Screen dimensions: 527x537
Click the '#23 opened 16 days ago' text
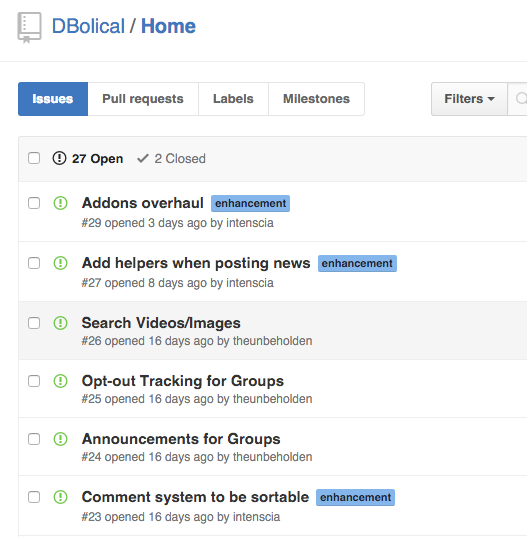click(x=148, y=517)
